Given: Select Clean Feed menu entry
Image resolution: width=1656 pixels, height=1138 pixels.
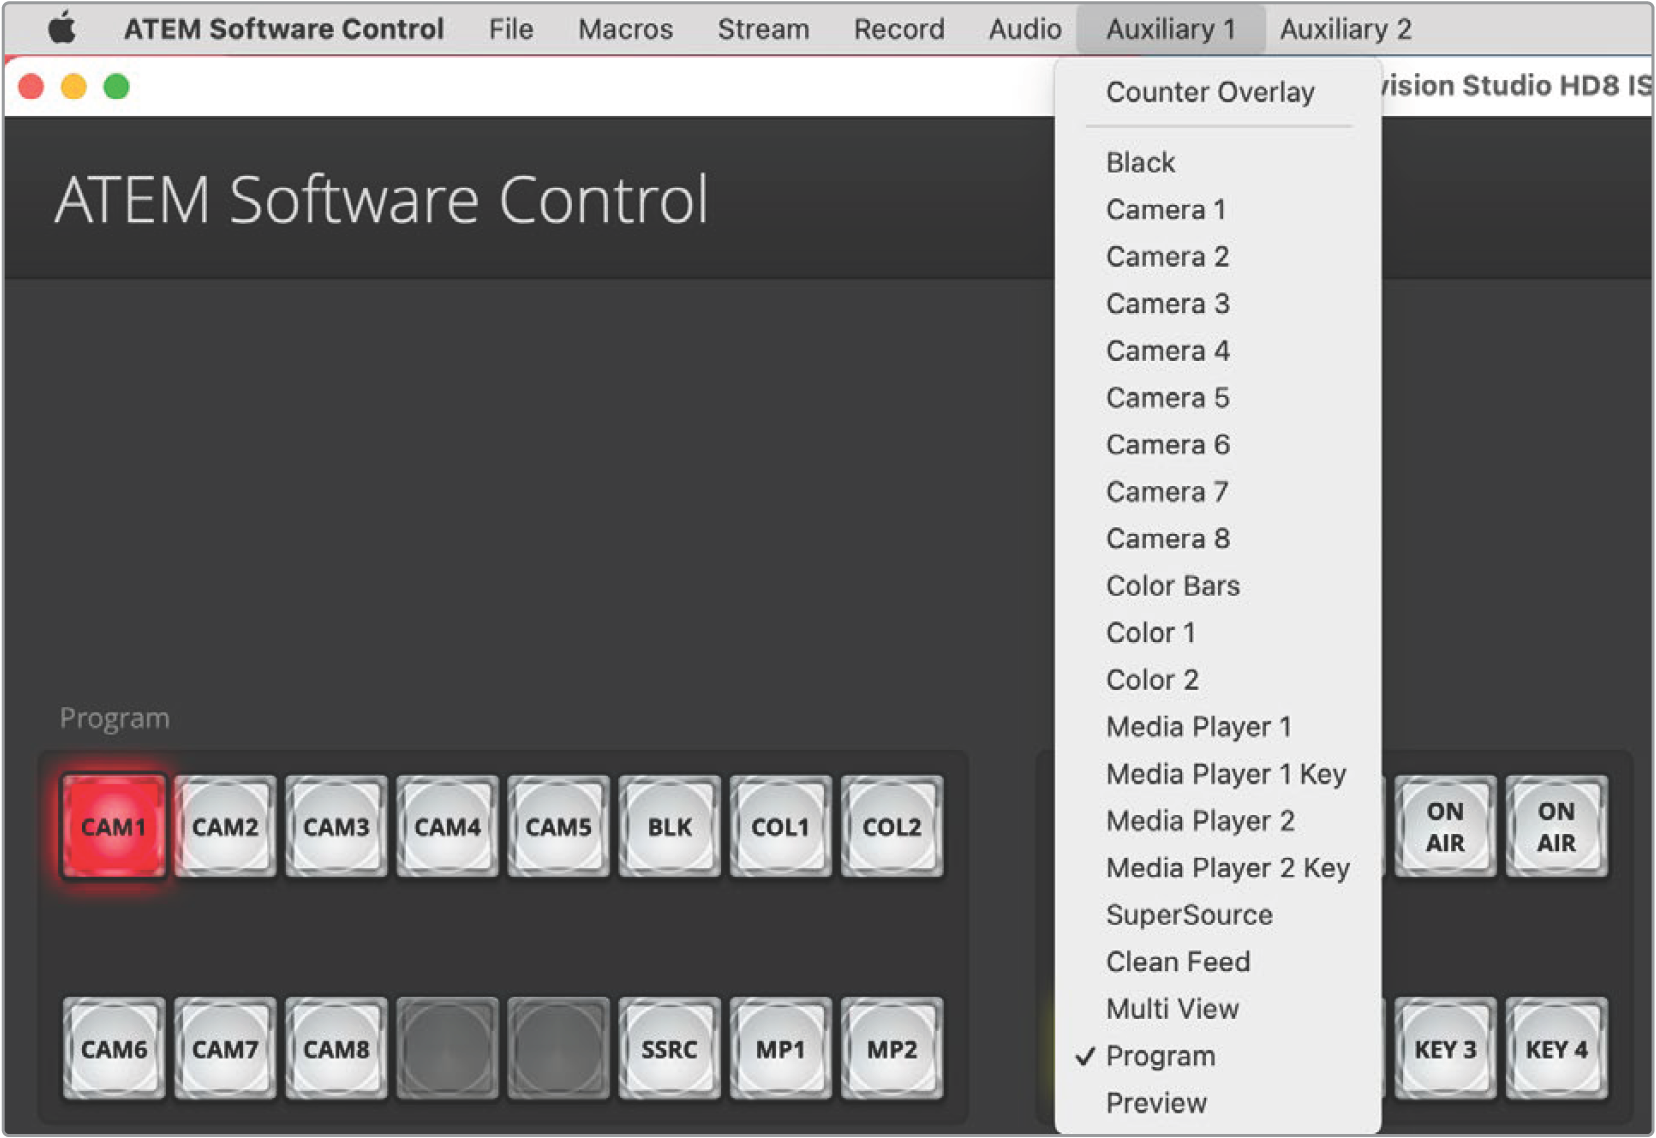Looking at the screenshot, I should tap(1218, 961).
